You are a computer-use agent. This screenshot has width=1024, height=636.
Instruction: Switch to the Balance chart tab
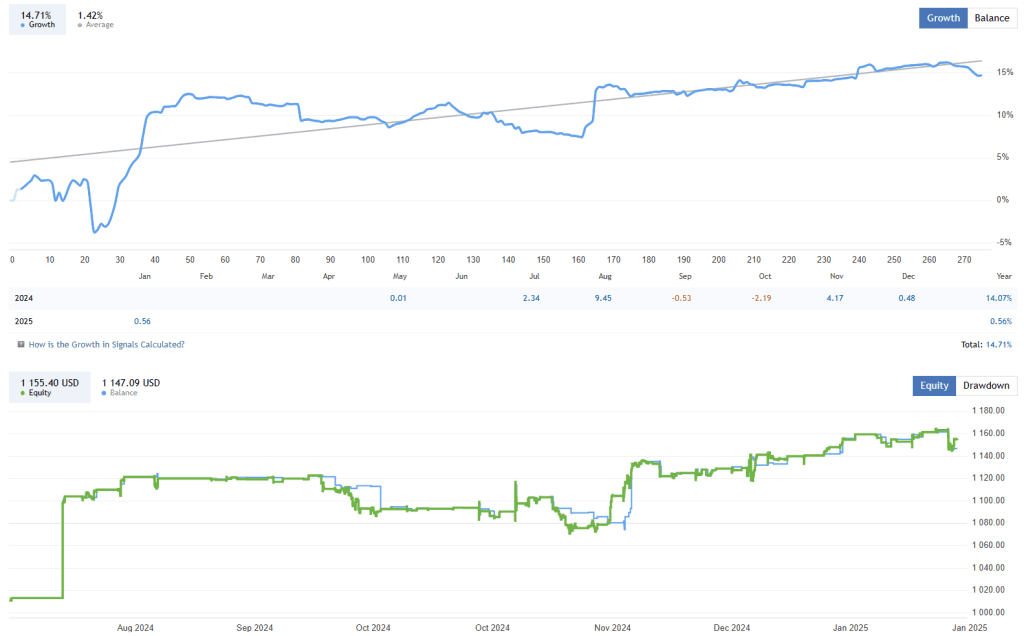coord(991,17)
